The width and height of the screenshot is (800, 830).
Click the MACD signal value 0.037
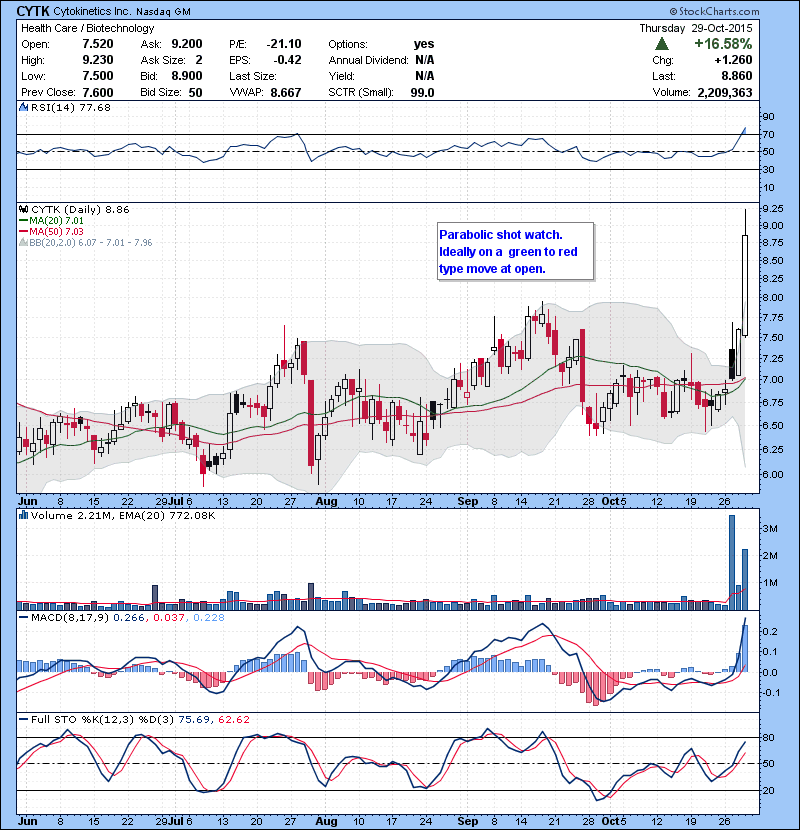(169, 618)
